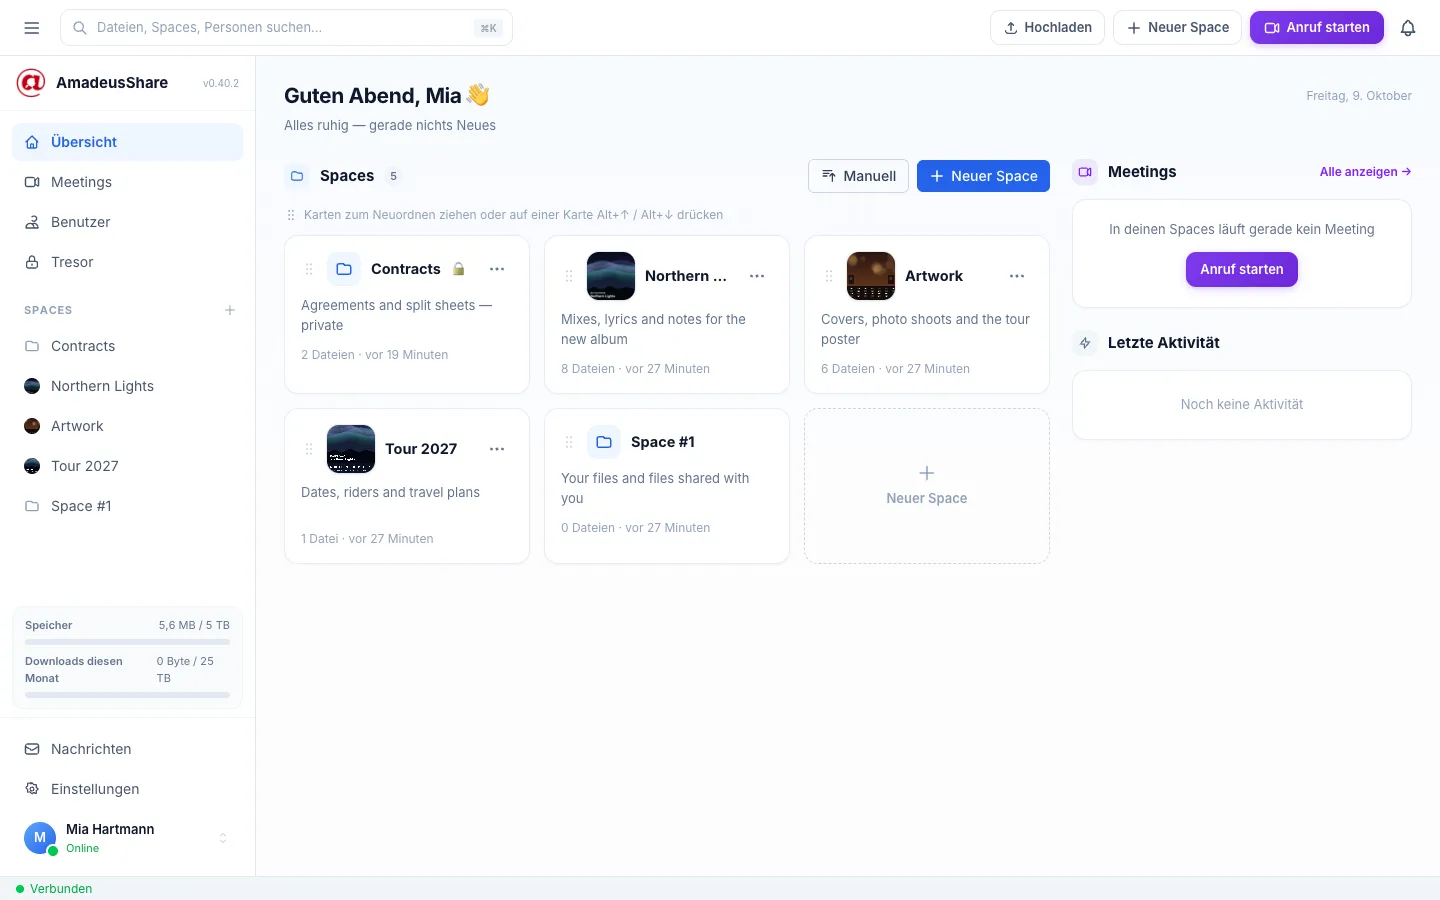
Task: Open the notifications bell icon
Action: pos(1408,28)
